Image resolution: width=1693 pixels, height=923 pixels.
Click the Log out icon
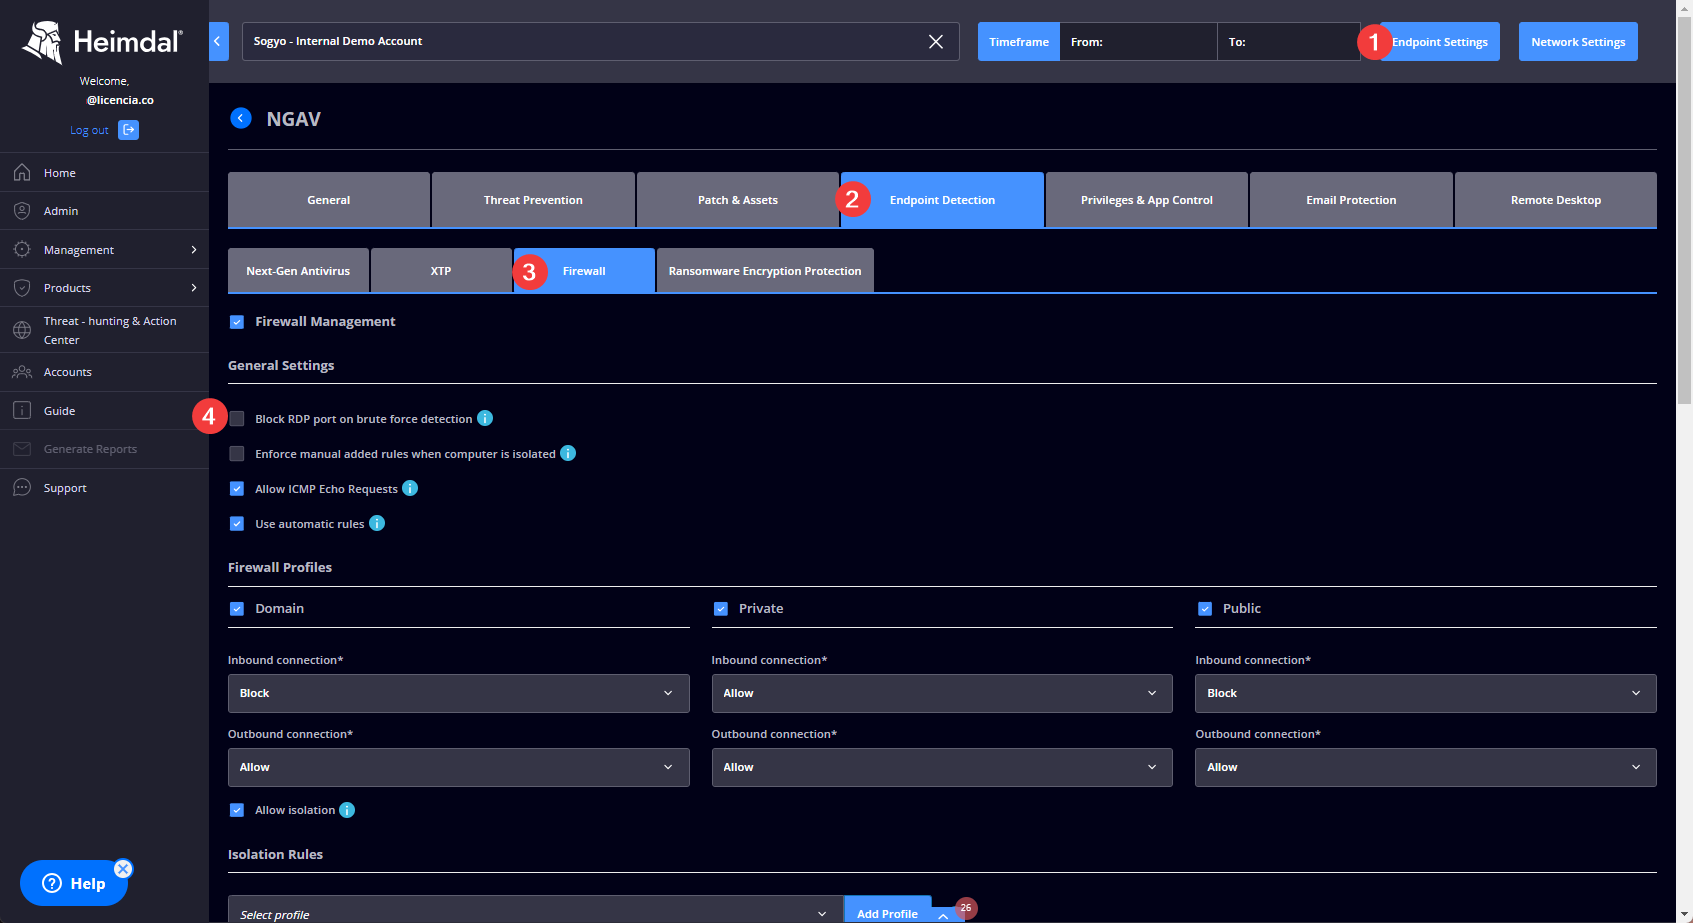[128, 130]
